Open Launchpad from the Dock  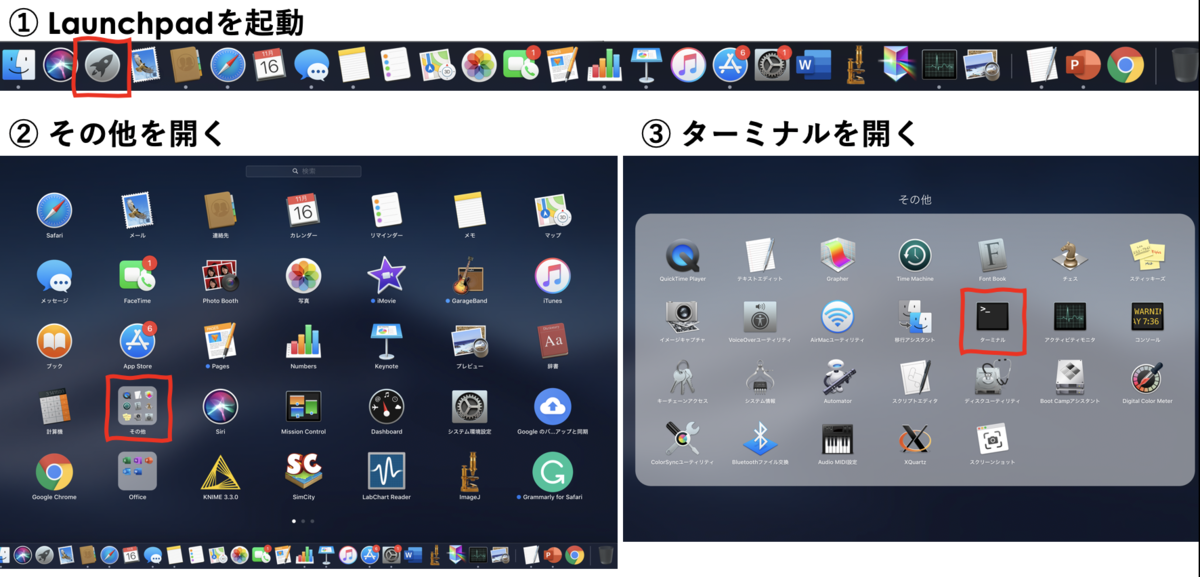[100, 62]
